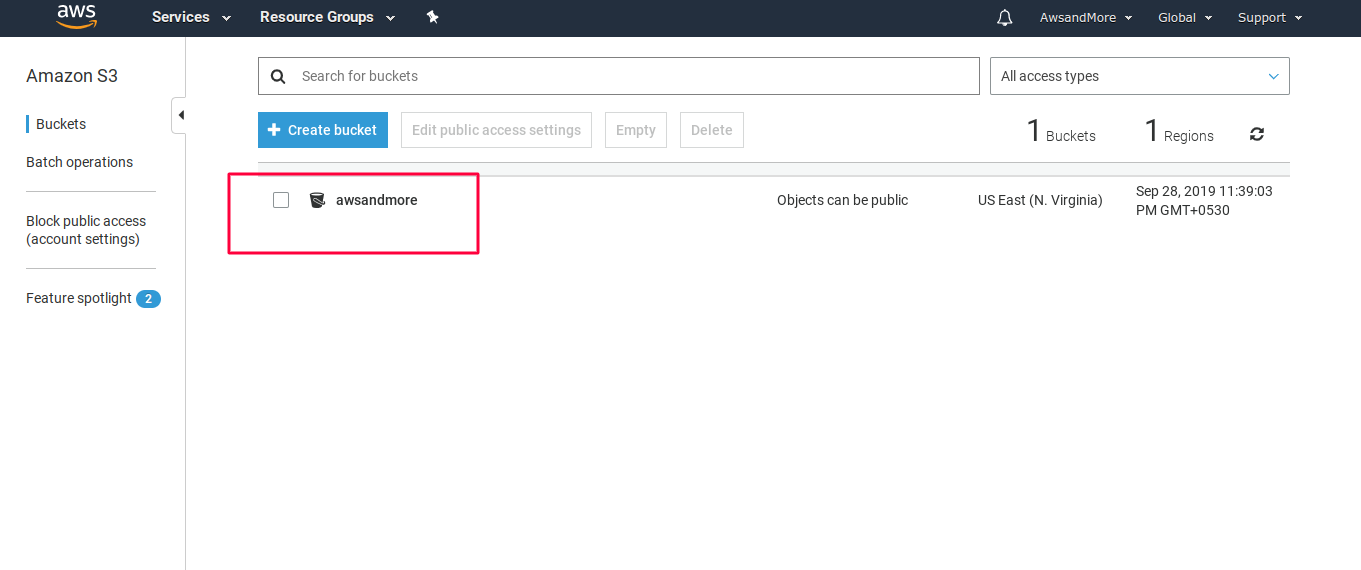The height and width of the screenshot is (570, 1361).
Task: Click the Objects can be public text
Action: (842, 200)
